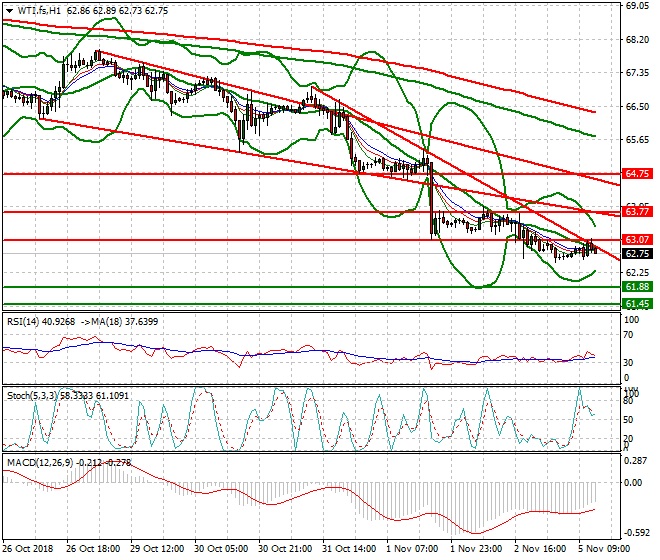Click the 68.20 price scale value
This screenshot has height=560, width=660.
637,40
